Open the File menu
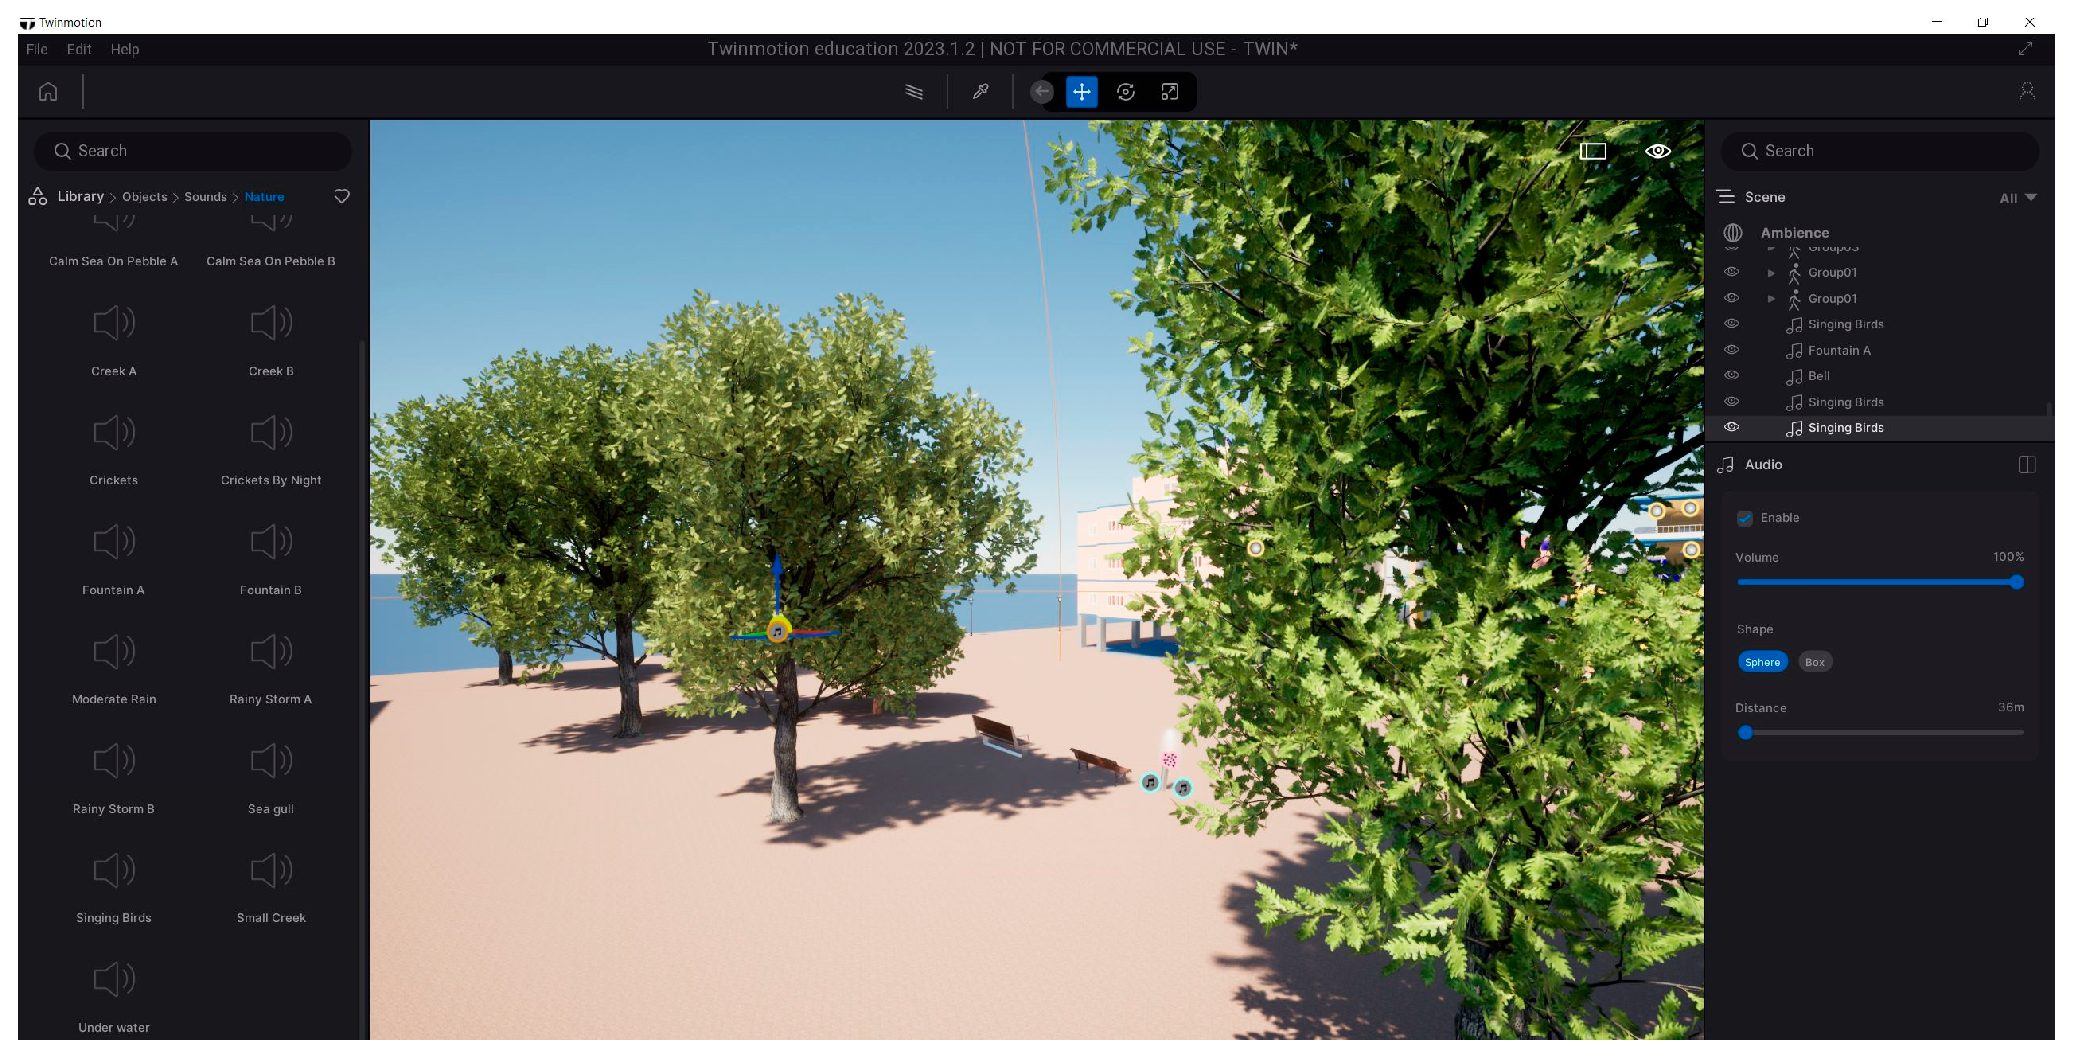 coord(37,49)
